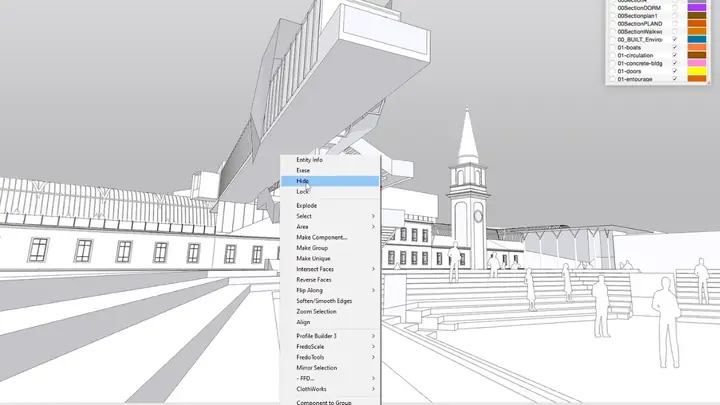Click pink color swatch of 01-concrete-bldg
This screenshot has height=405, width=720.
697,63
